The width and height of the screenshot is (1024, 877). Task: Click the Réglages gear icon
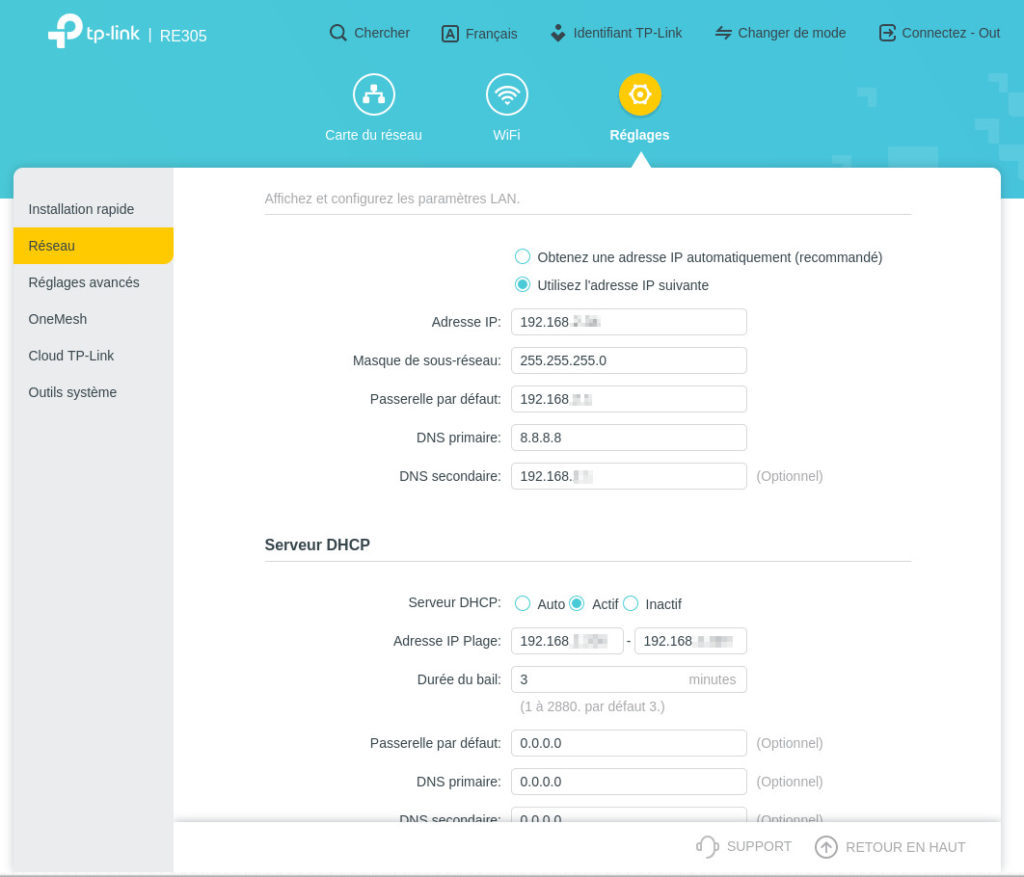click(x=640, y=95)
